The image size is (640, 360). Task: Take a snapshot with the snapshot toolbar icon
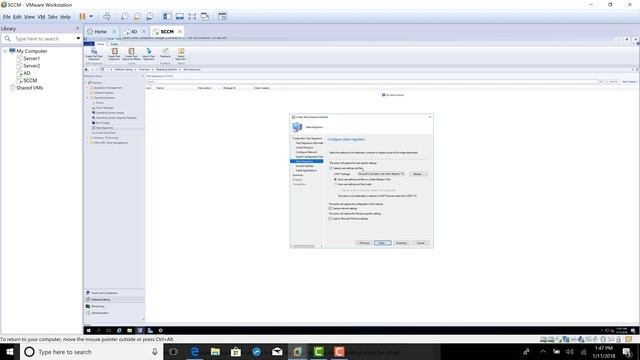(x=124, y=17)
